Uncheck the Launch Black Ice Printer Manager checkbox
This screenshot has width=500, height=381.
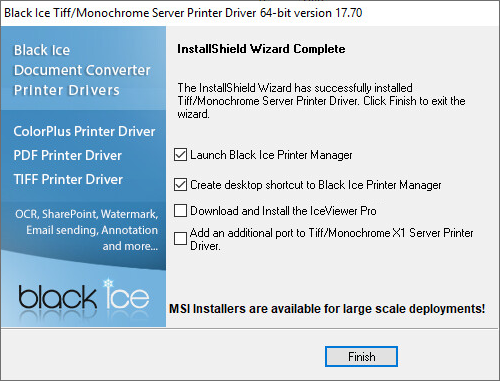pyautogui.click(x=180, y=155)
